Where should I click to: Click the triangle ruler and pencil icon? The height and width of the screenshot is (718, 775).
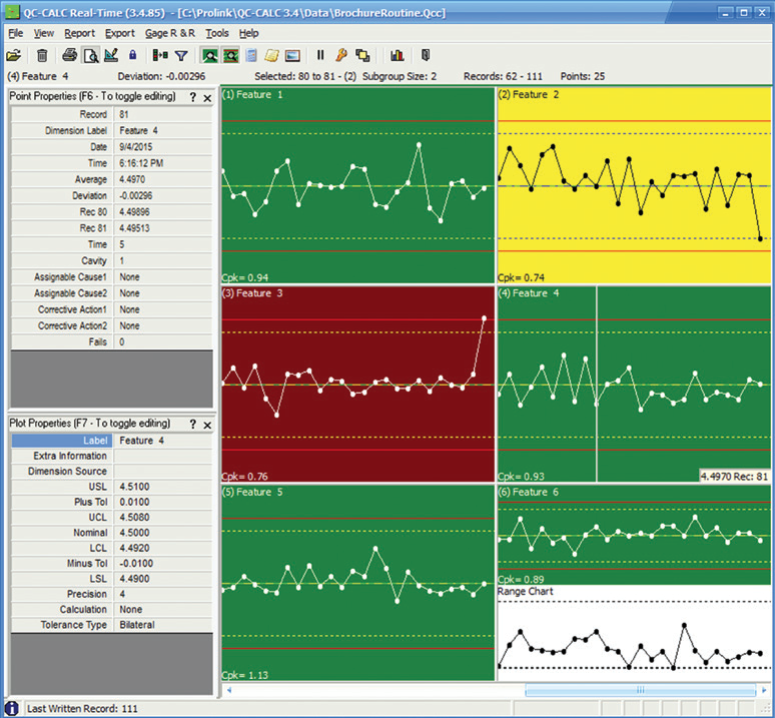click(x=111, y=55)
